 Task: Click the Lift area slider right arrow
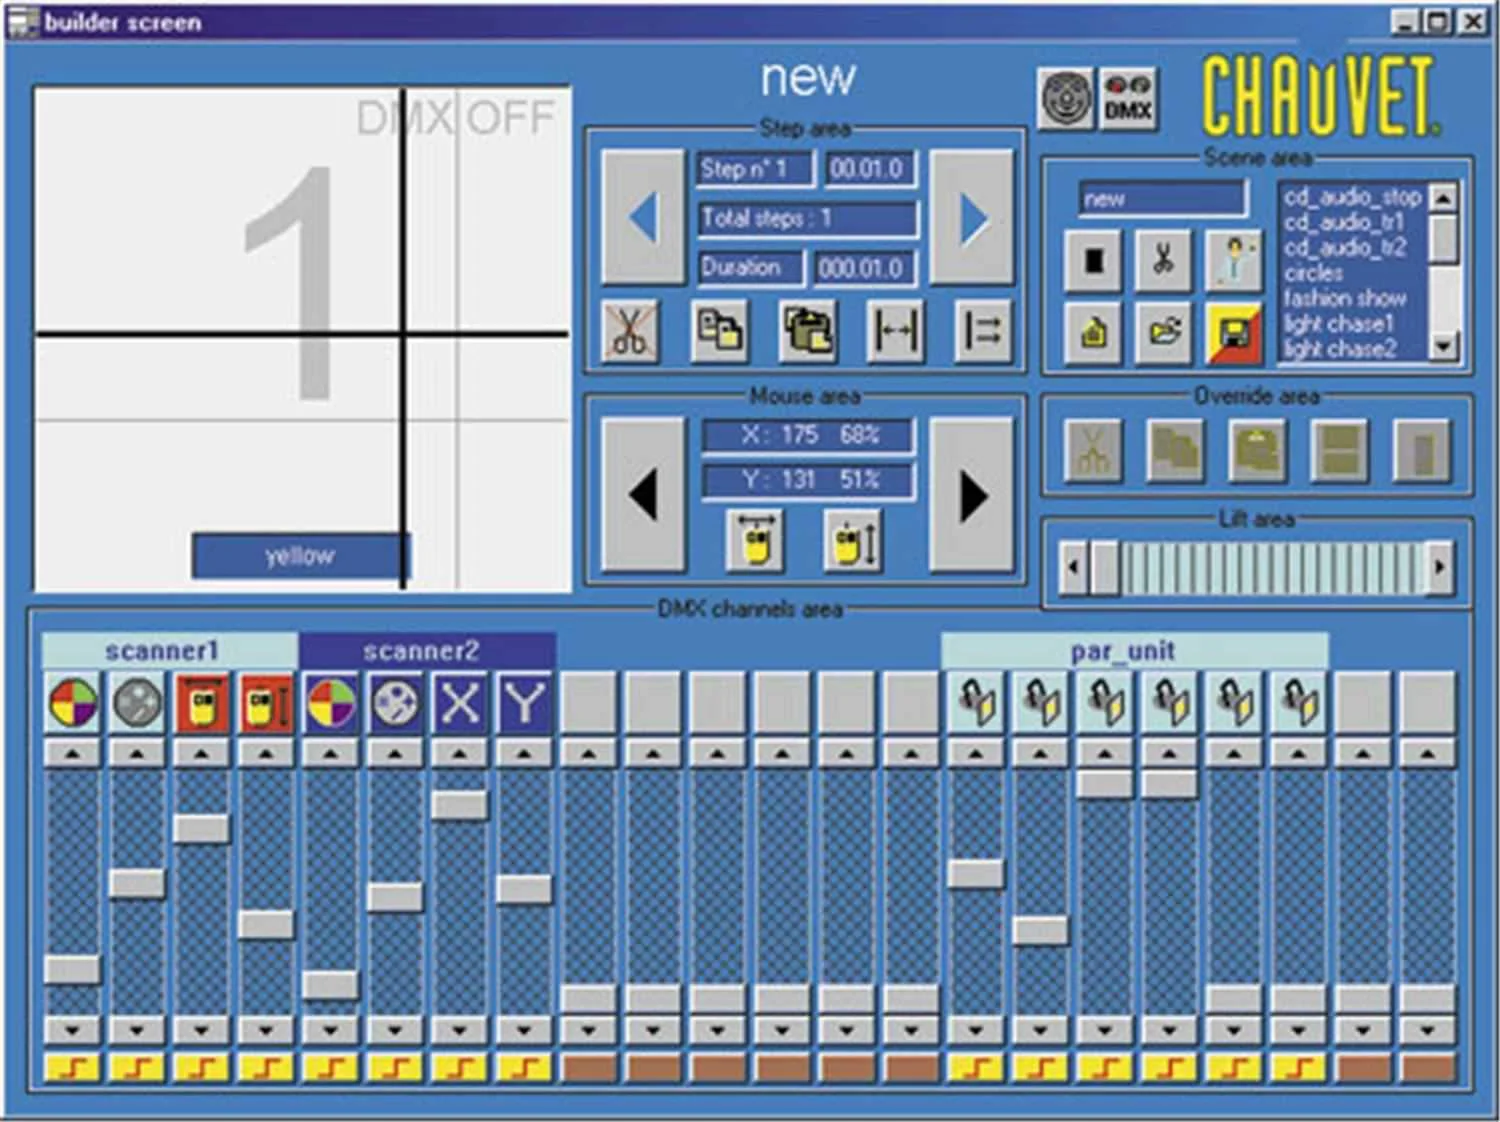click(1440, 567)
